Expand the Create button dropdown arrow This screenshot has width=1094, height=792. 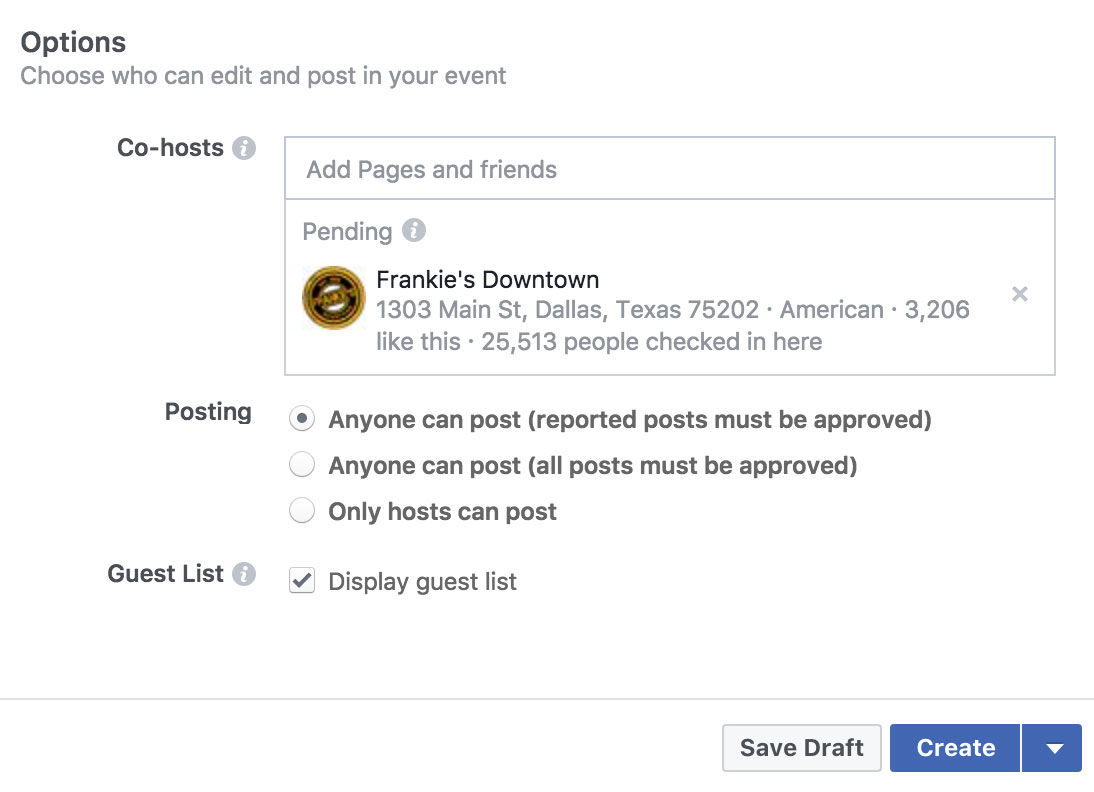[1053, 748]
